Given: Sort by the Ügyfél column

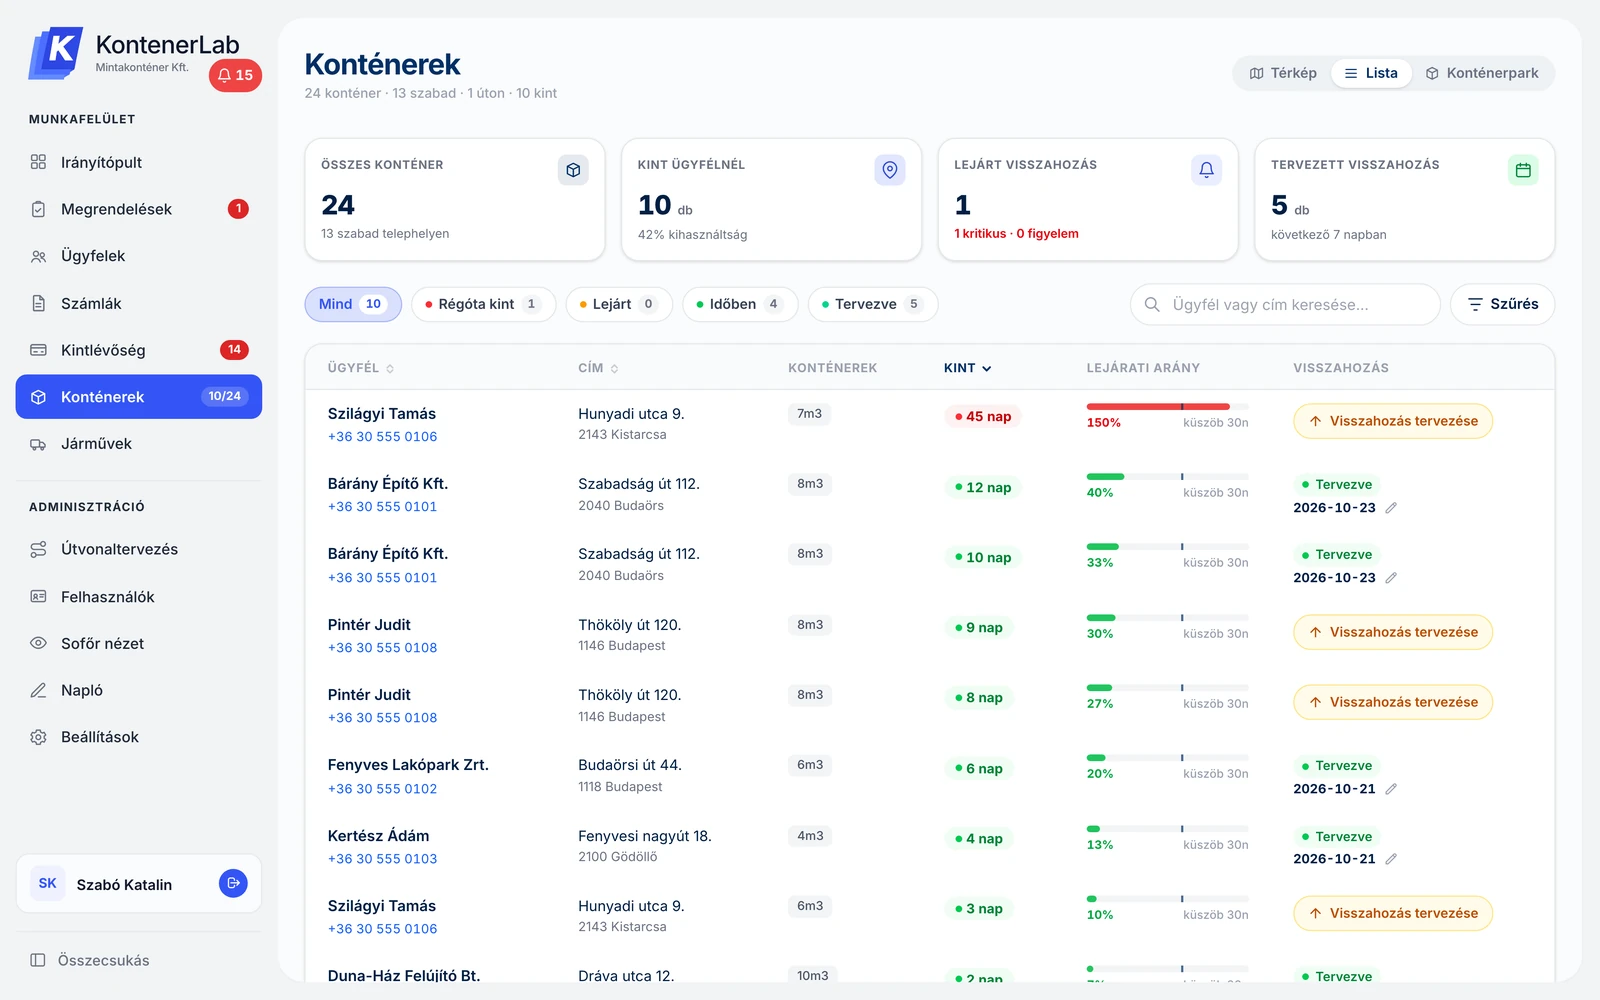Looking at the screenshot, I should 361,368.
